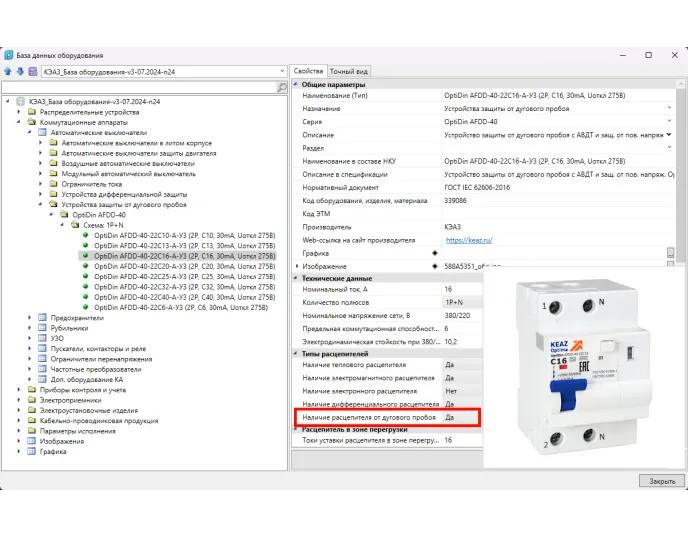Click the database icon next to the down arrow
This screenshot has height=537, width=688.
[33, 72]
